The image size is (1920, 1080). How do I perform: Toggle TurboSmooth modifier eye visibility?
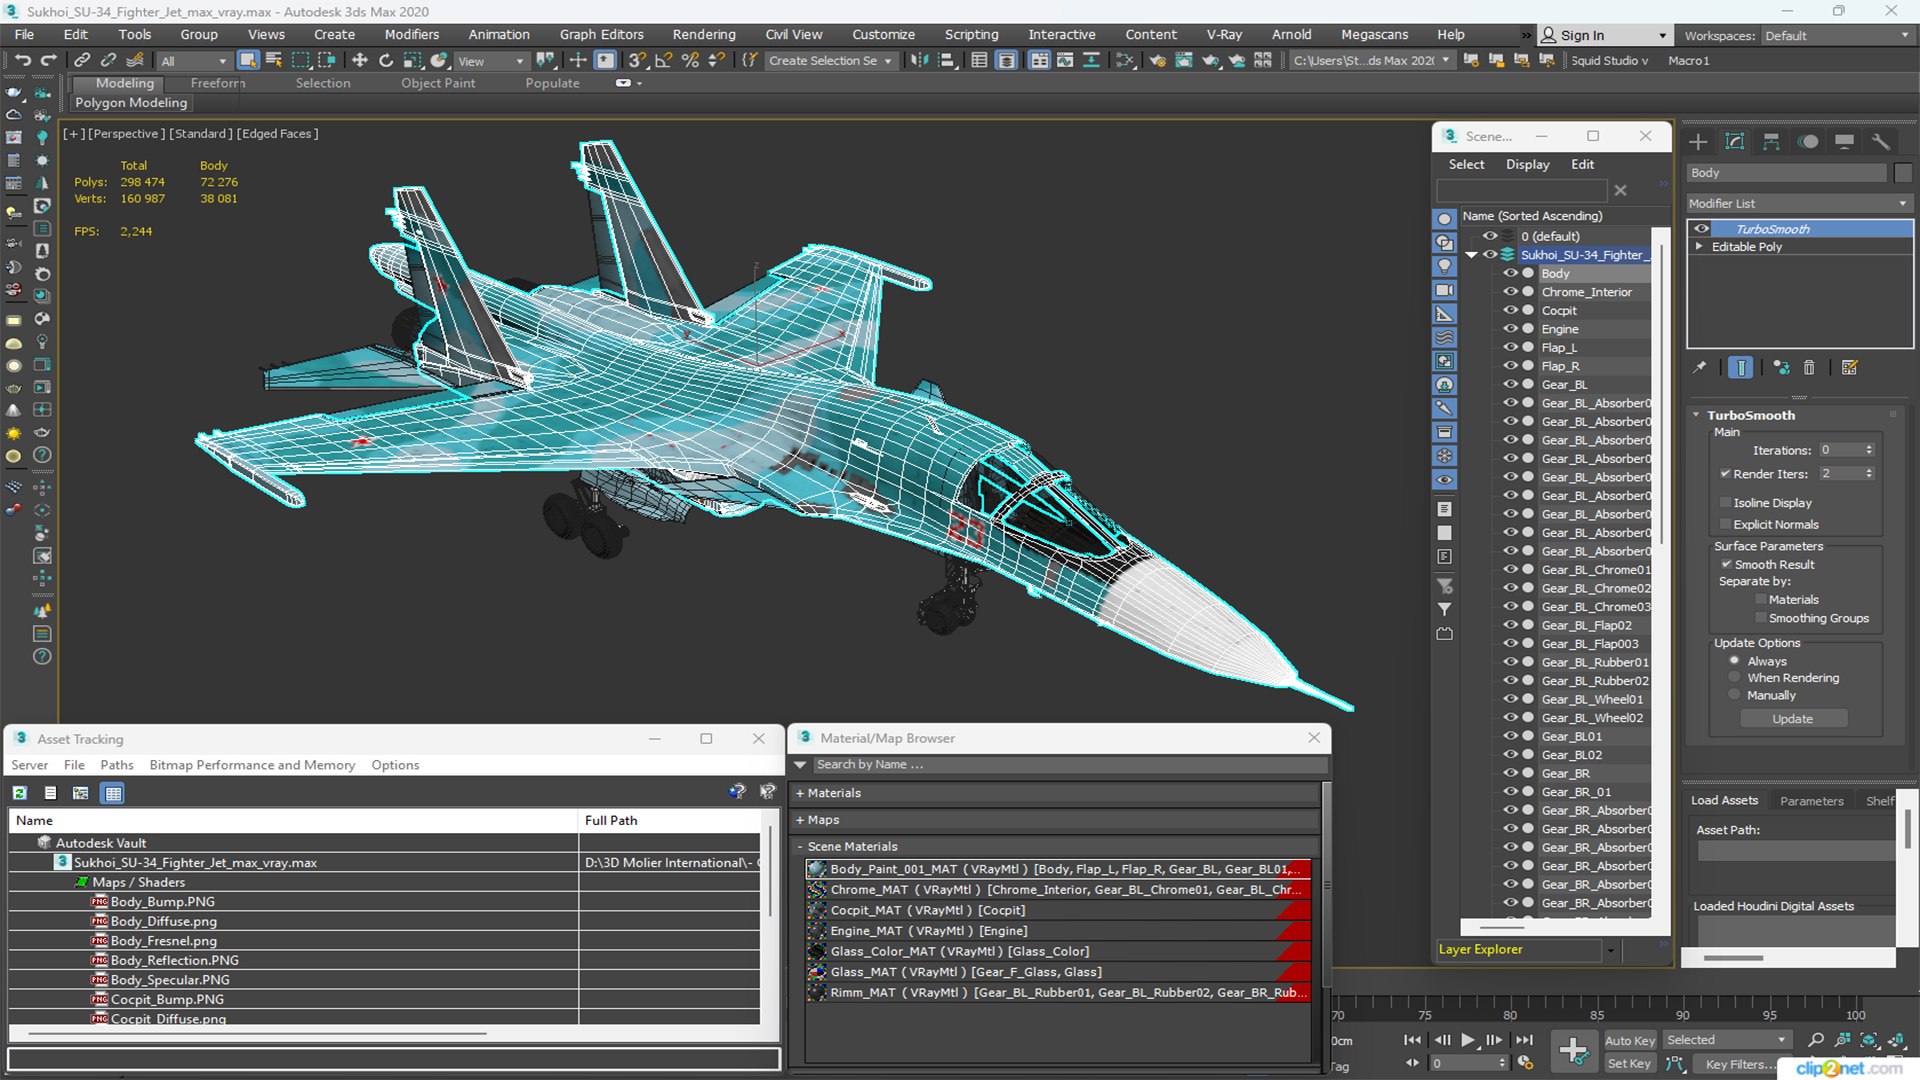(1701, 229)
